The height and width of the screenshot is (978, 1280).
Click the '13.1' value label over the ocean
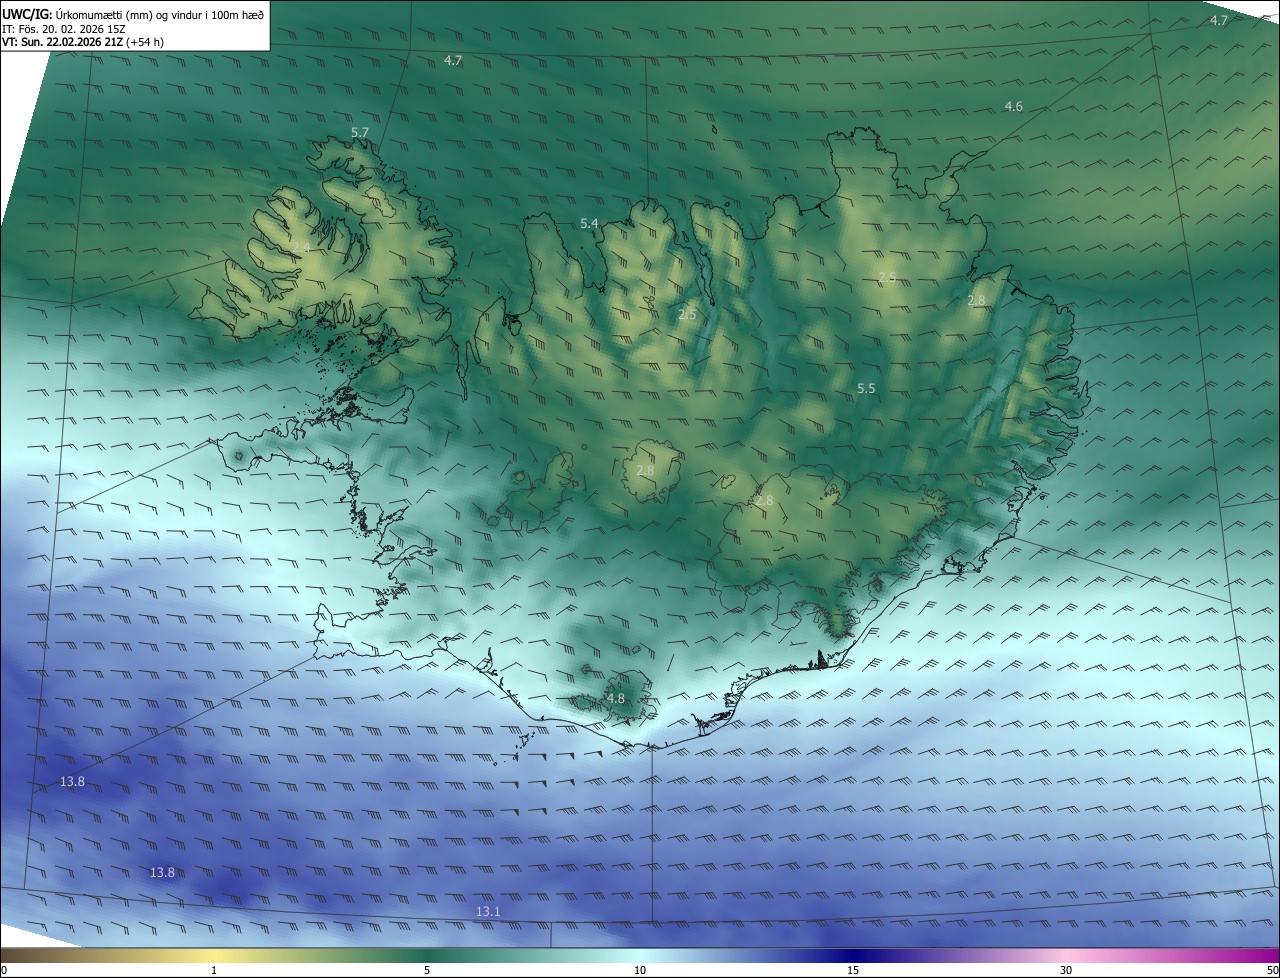(488, 912)
